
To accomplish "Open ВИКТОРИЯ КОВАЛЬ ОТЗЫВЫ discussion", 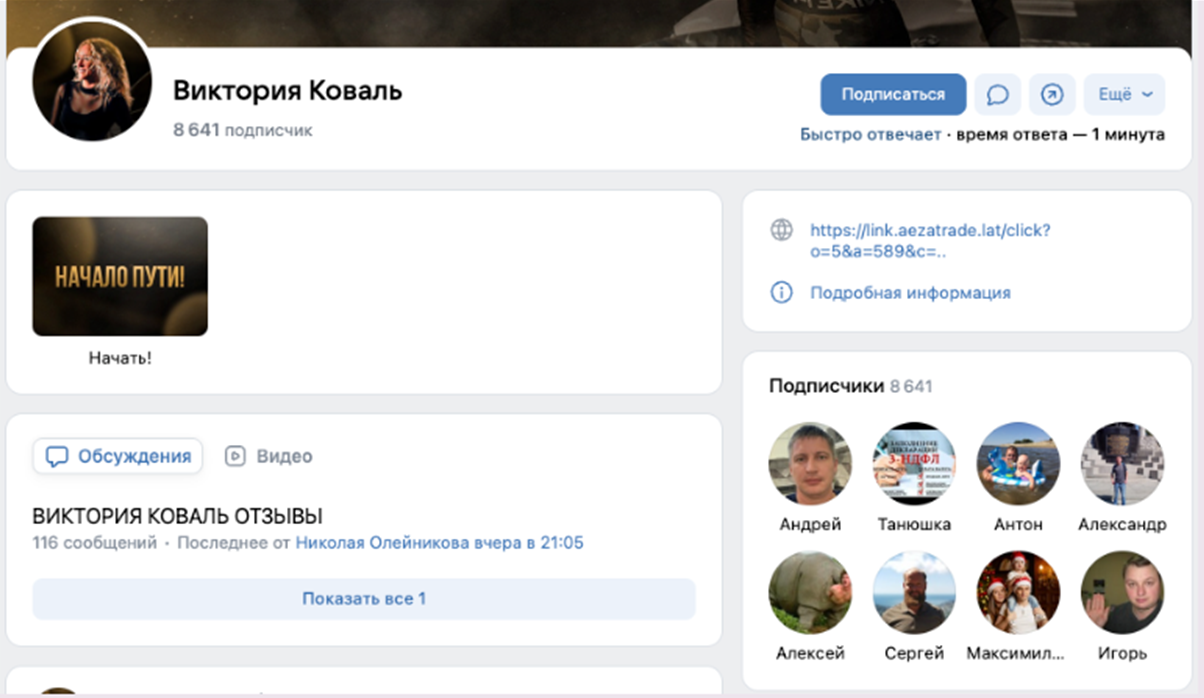I will 178,517.
